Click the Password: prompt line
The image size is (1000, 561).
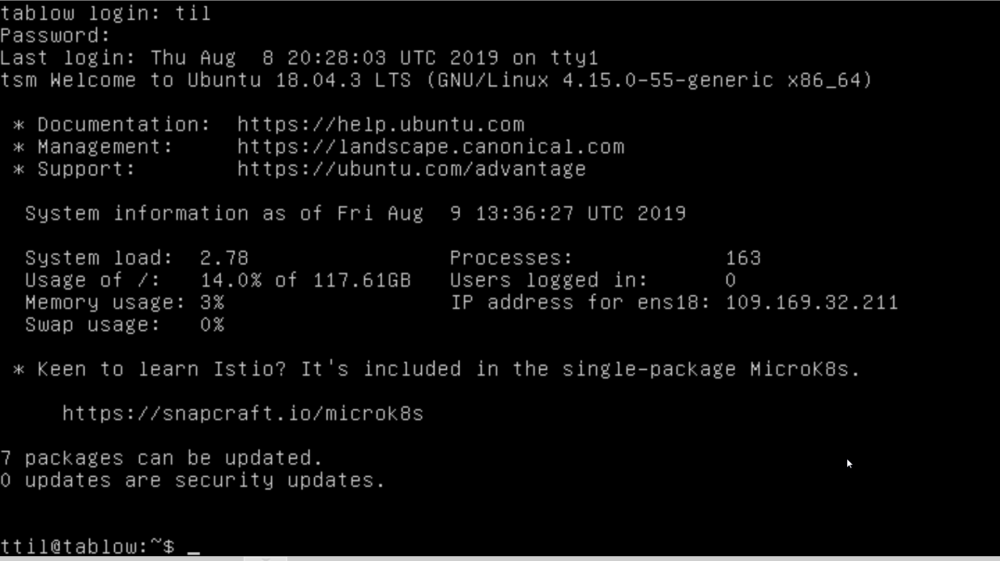[x=55, y=35]
